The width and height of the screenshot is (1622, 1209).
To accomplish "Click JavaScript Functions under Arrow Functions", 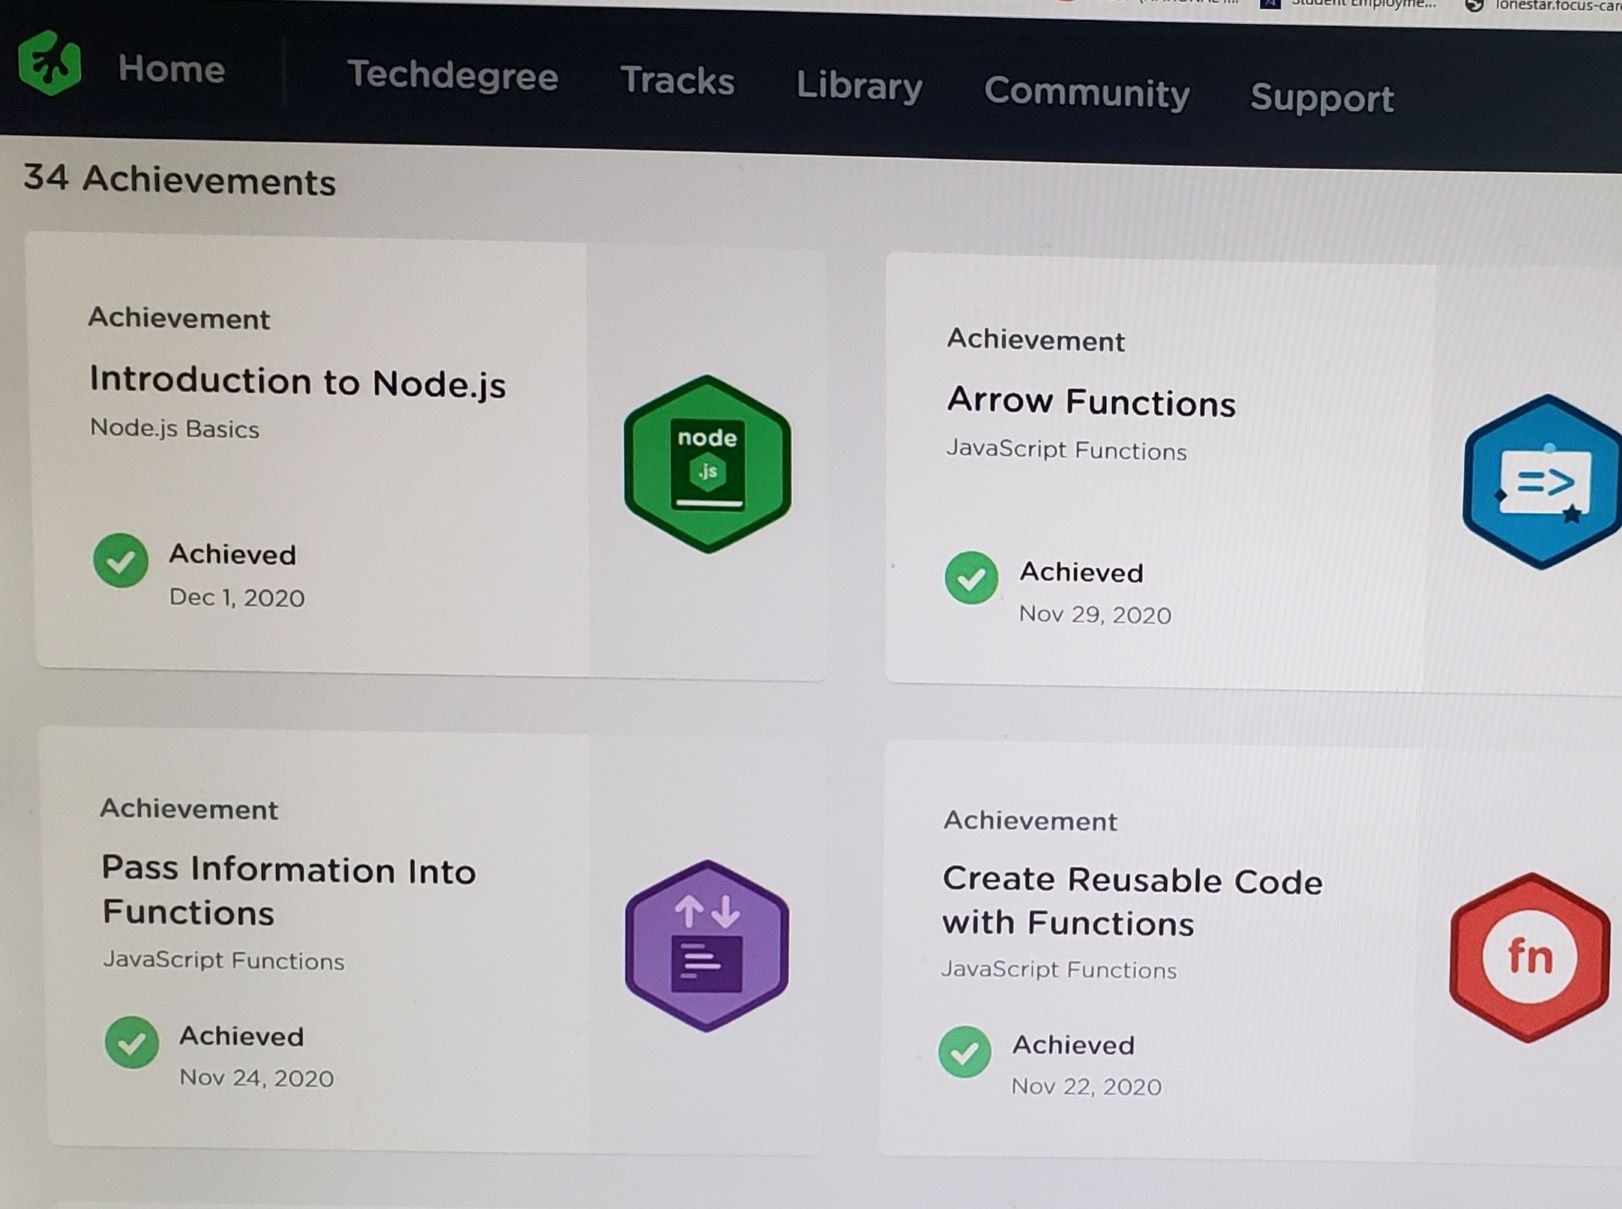I will (x=1066, y=450).
